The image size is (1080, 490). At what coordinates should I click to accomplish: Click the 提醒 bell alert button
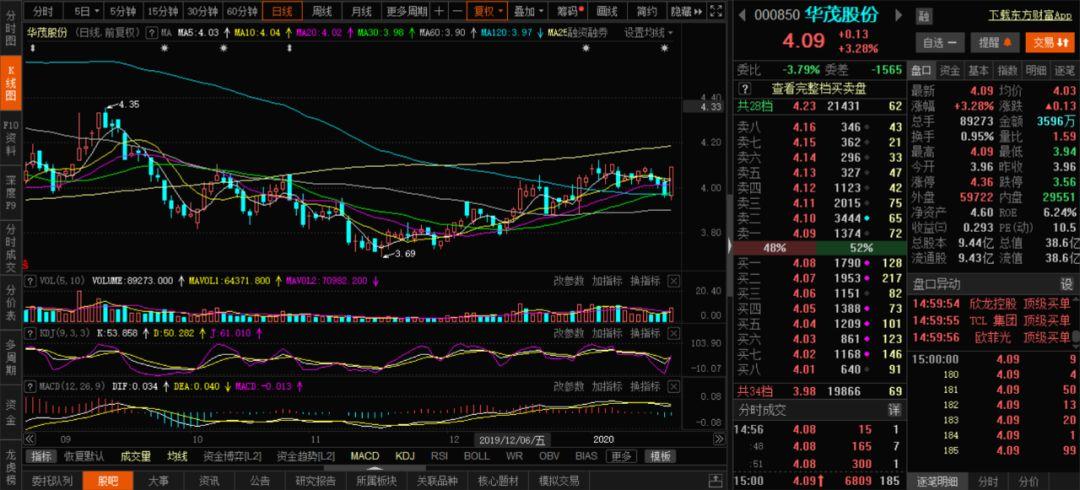point(995,42)
